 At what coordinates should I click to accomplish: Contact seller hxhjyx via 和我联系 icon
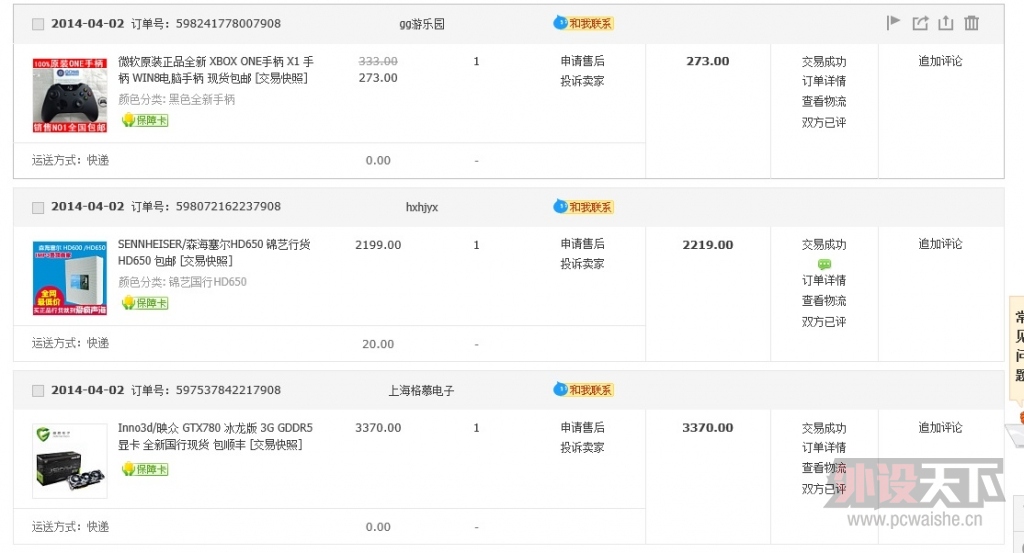(583, 207)
